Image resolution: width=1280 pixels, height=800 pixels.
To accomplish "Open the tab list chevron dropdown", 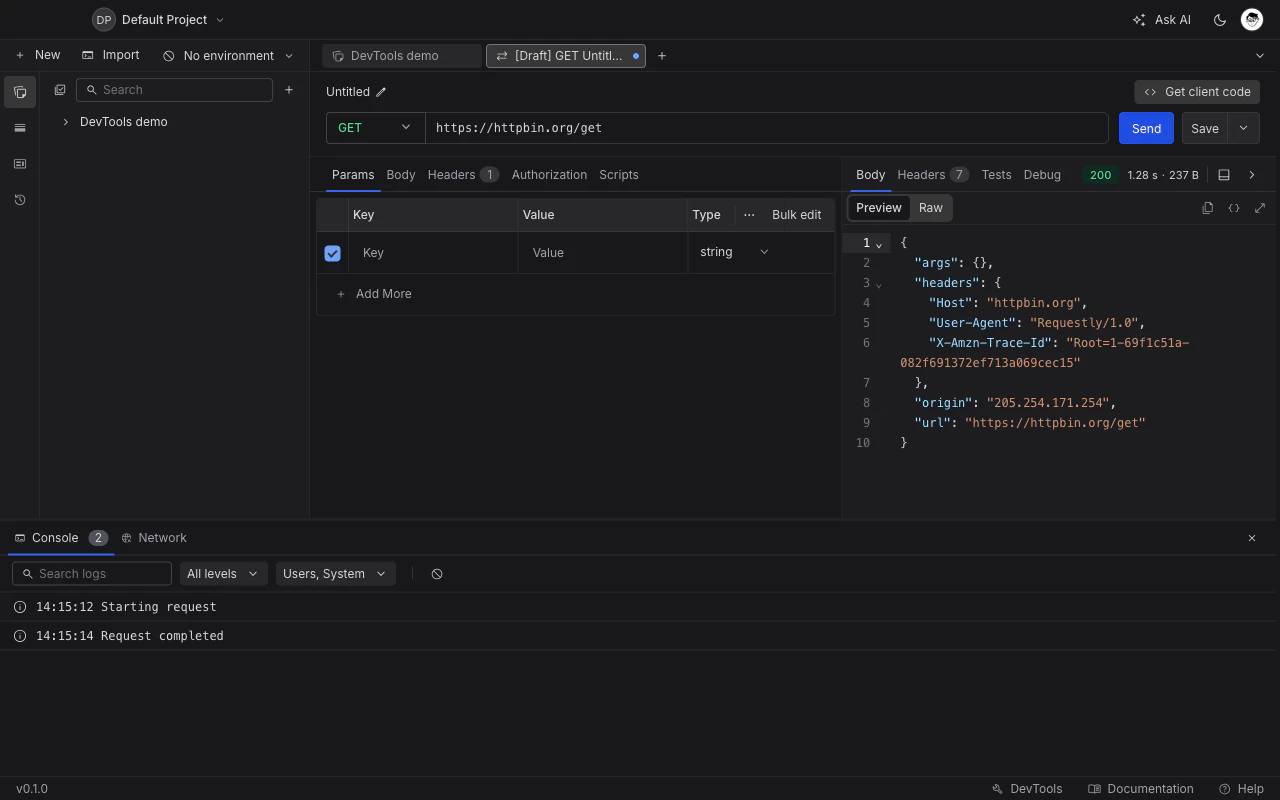I will 1260,56.
